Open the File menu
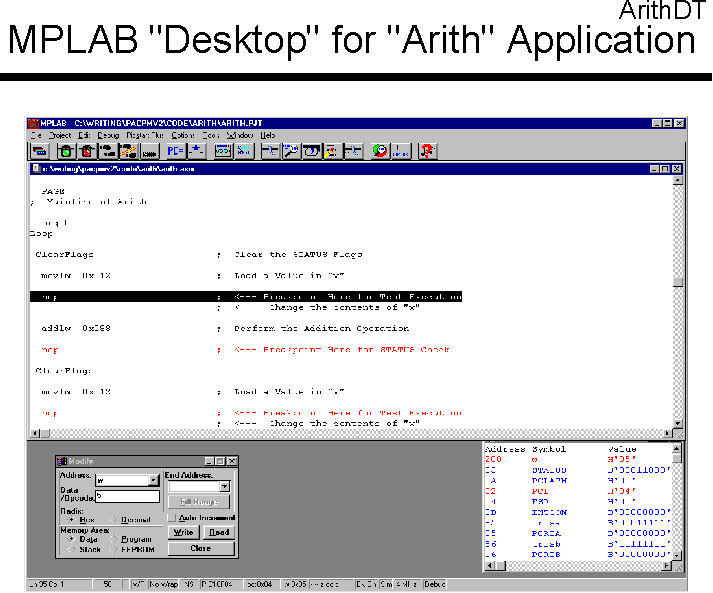This screenshot has width=713, height=593. tap(36, 135)
